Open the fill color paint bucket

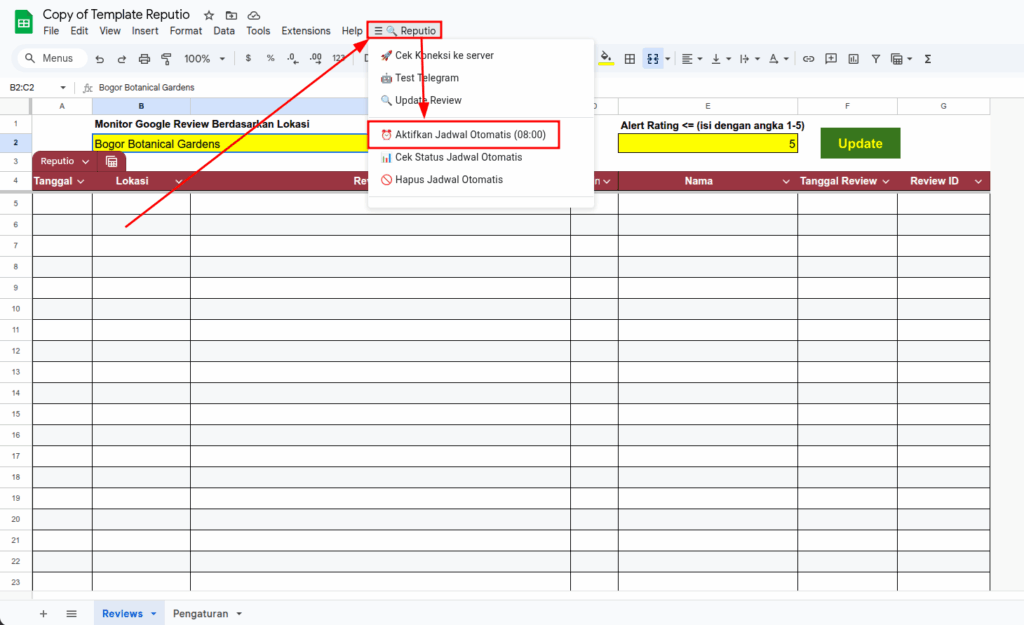pos(605,59)
